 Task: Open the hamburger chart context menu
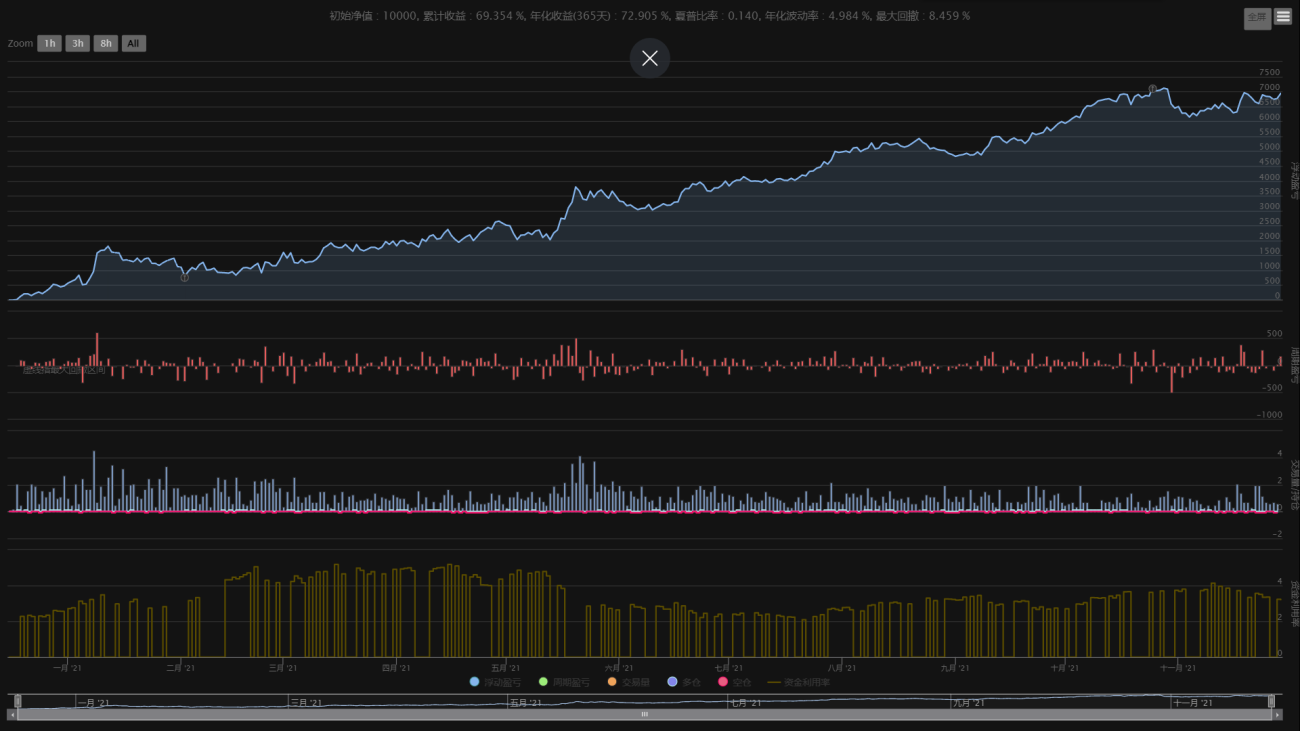[x=1283, y=17]
